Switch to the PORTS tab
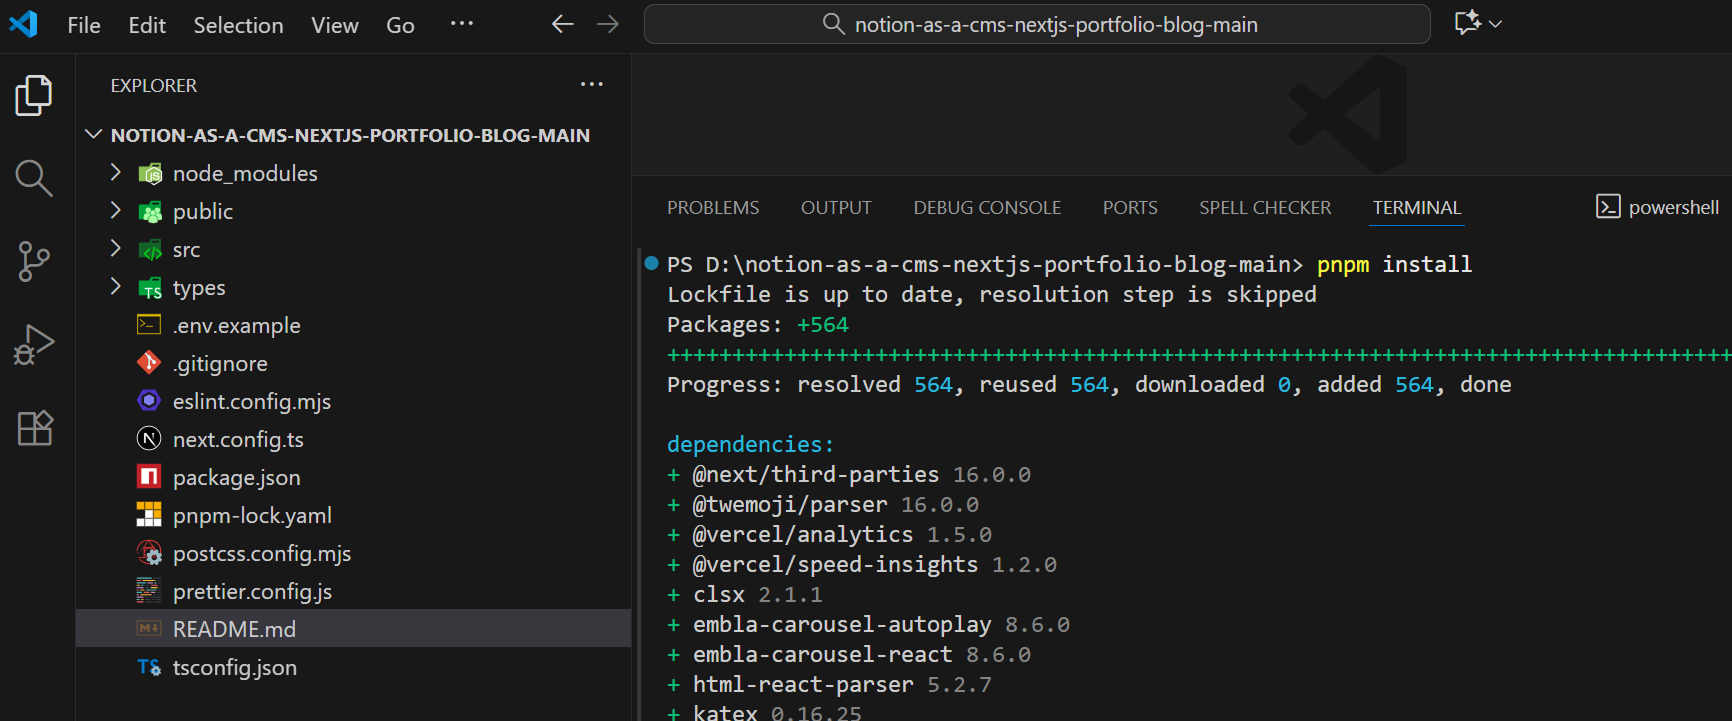1732x721 pixels. (1130, 208)
